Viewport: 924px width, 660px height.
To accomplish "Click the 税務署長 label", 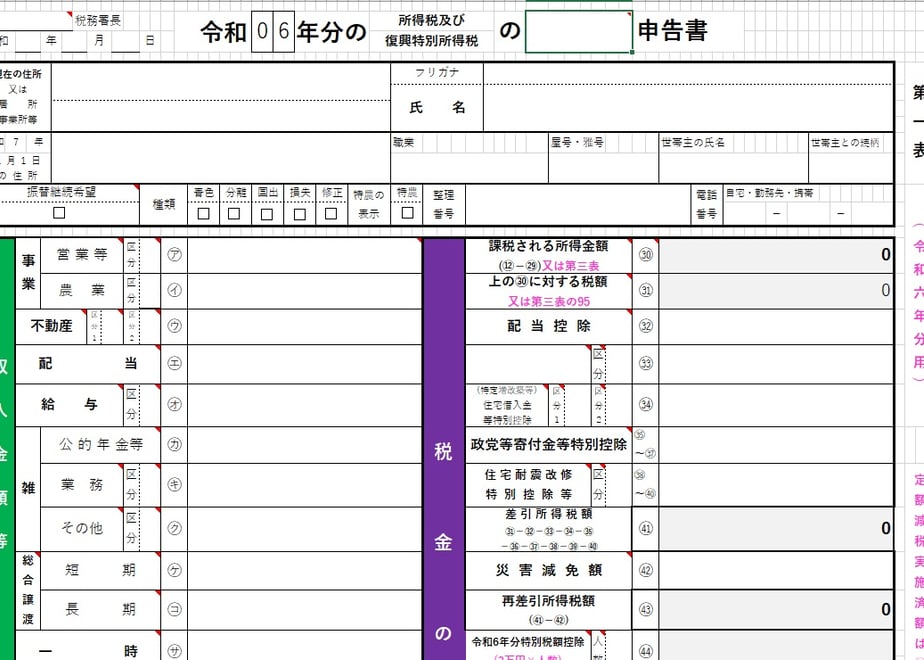I will pos(98,21).
